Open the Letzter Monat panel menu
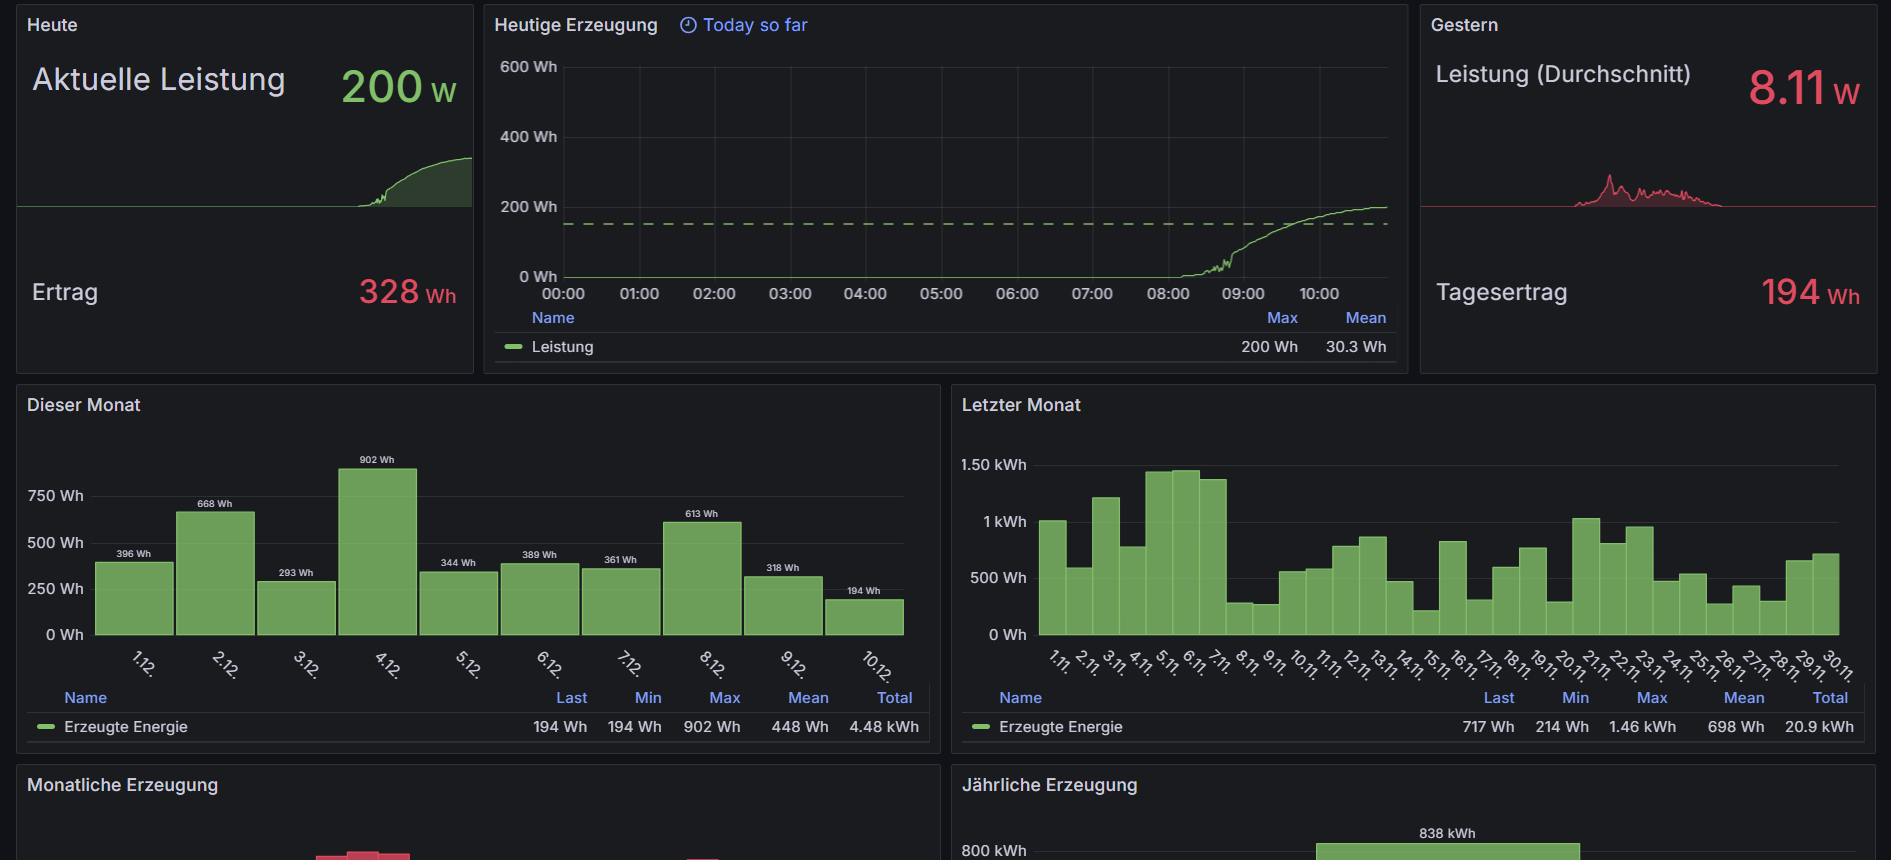 (x=1020, y=405)
